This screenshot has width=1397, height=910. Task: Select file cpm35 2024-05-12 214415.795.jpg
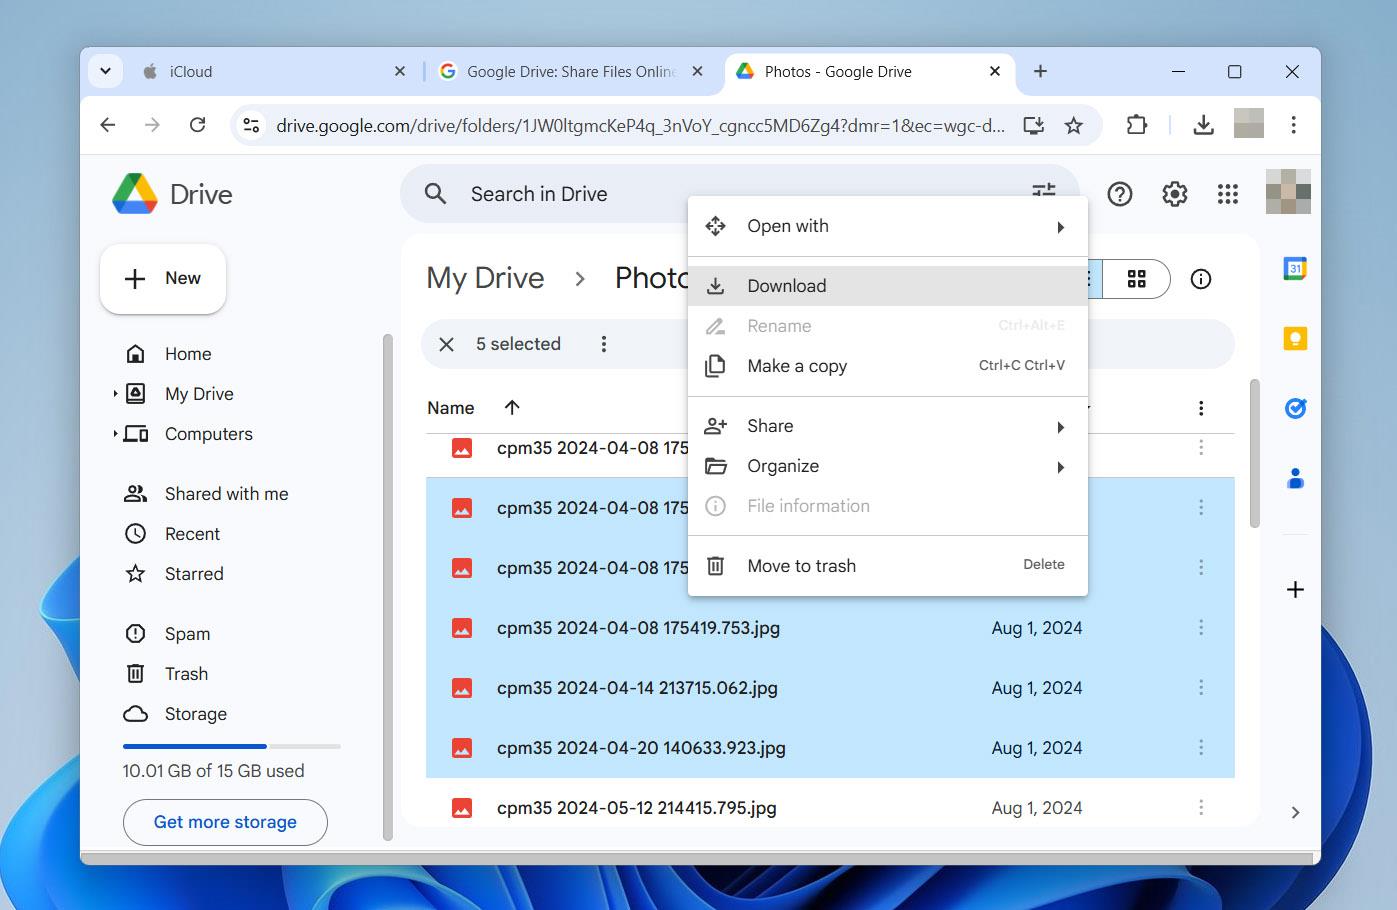[x=830, y=808]
